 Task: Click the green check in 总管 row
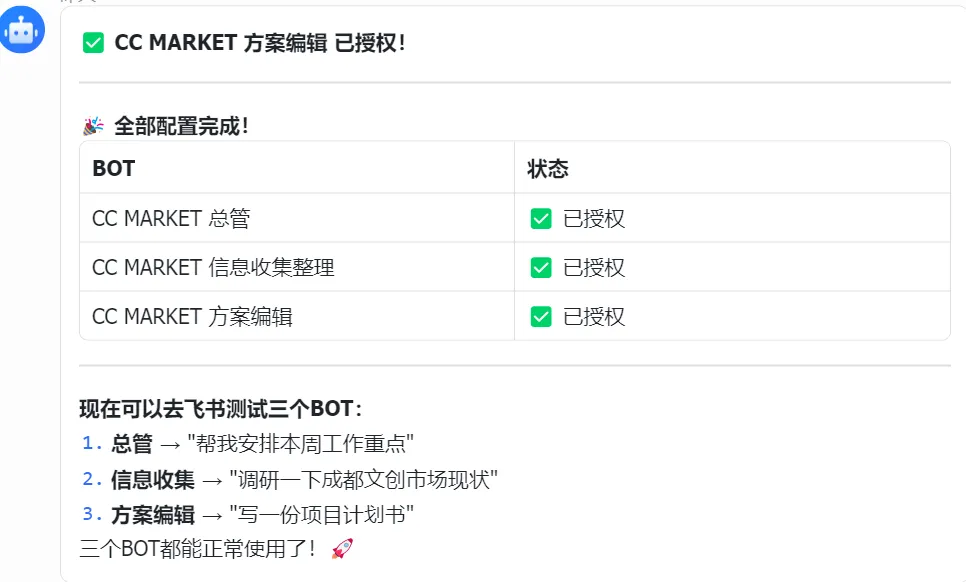tap(541, 219)
